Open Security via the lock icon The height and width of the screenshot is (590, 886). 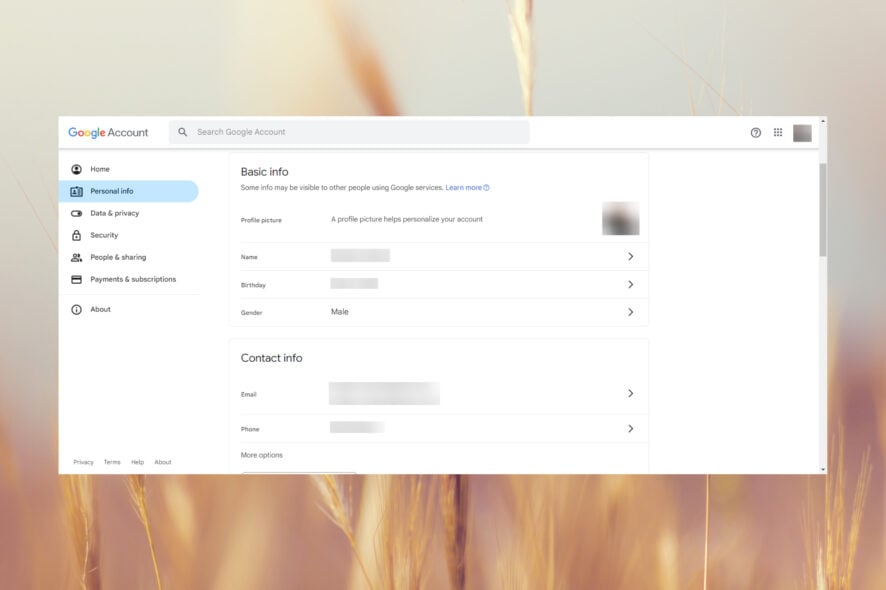(75, 234)
